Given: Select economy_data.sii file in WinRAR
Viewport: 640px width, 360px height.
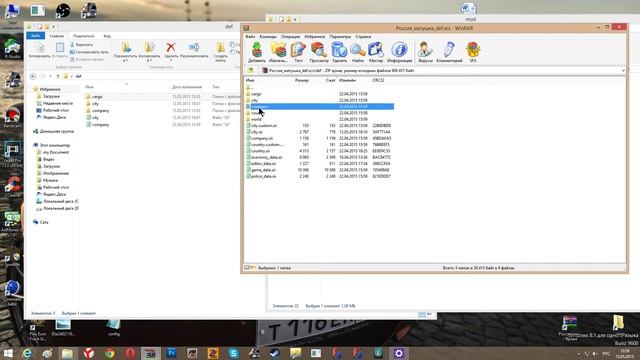Looking at the screenshot, I should tap(267, 157).
